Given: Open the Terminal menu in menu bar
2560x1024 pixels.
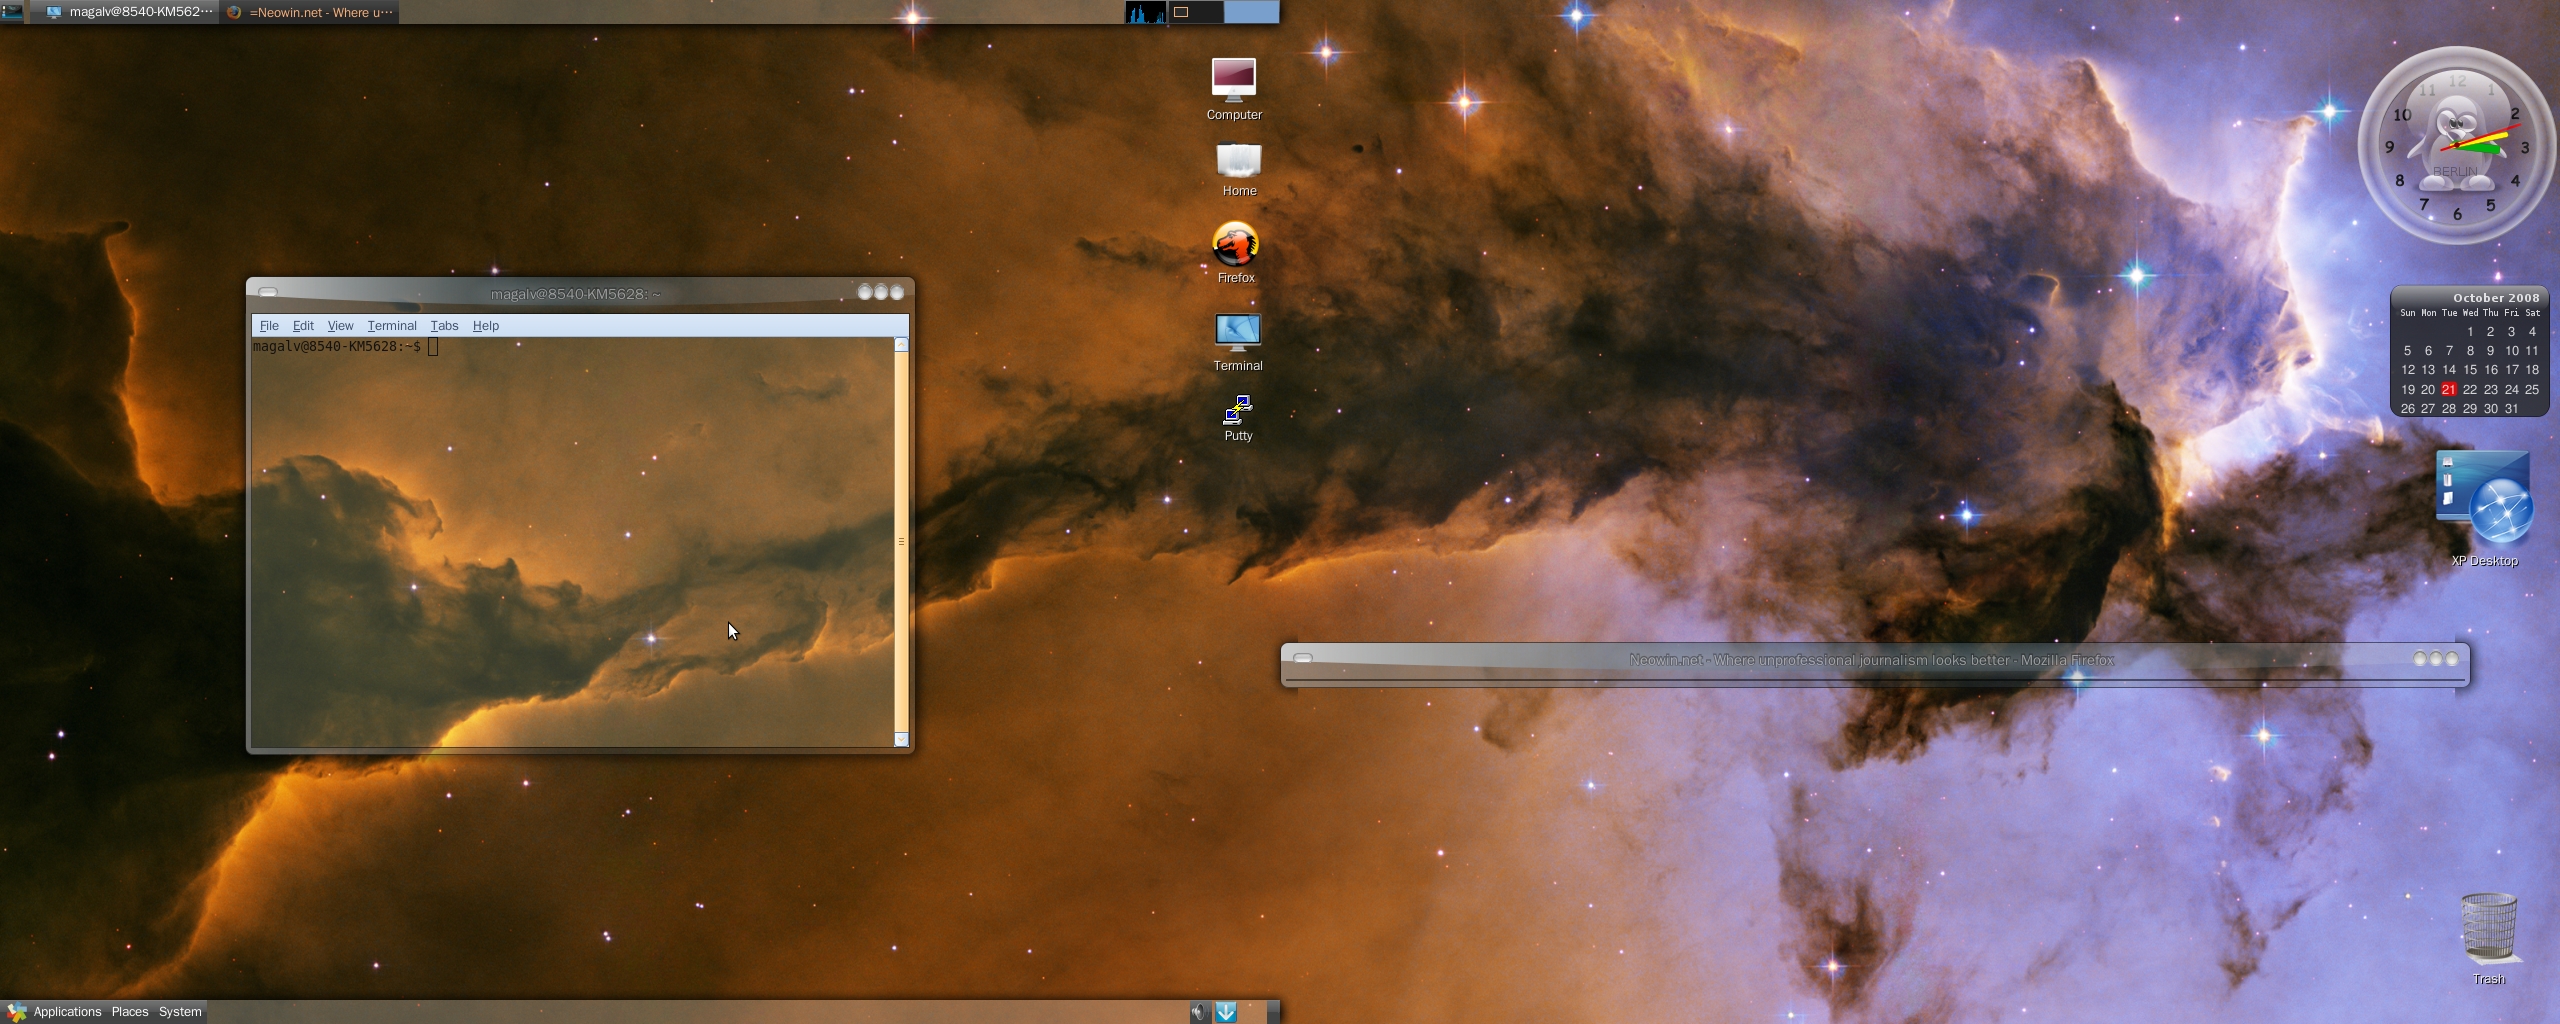Looking at the screenshot, I should [392, 326].
